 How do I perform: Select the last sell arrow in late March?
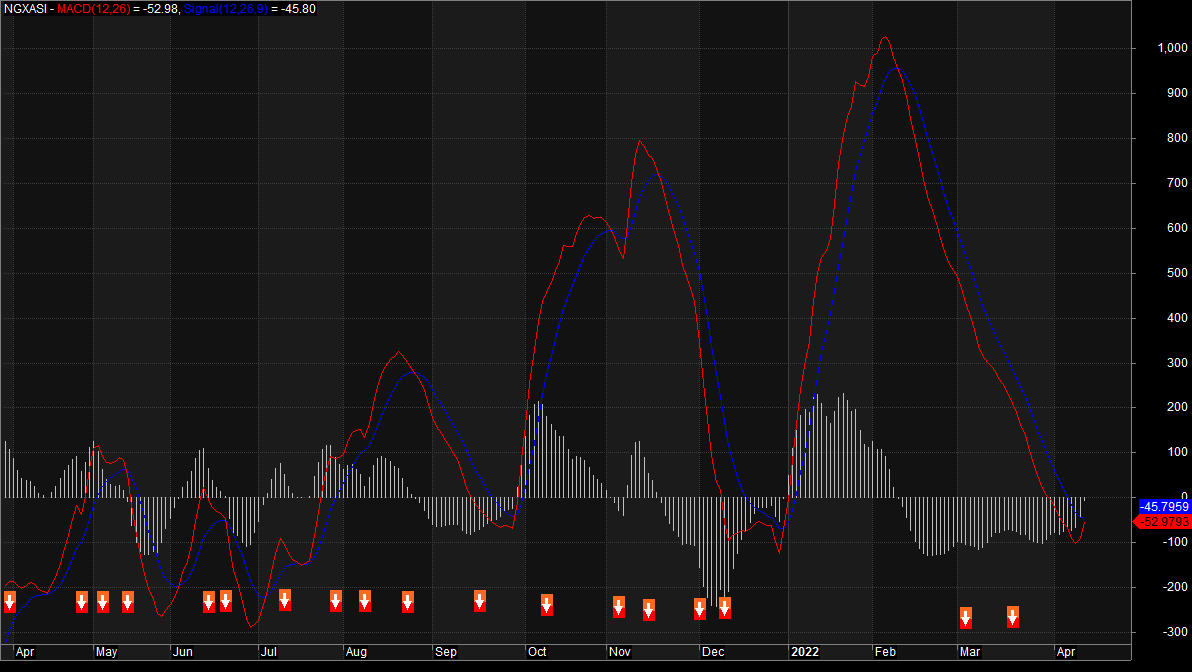click(x=1013, y=617)
